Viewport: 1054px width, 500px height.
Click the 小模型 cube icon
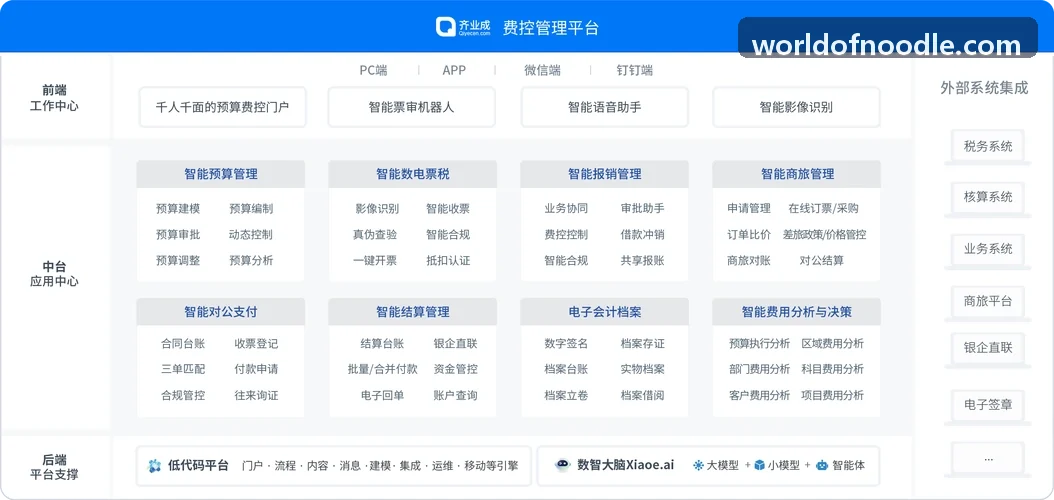pos(760,465)
